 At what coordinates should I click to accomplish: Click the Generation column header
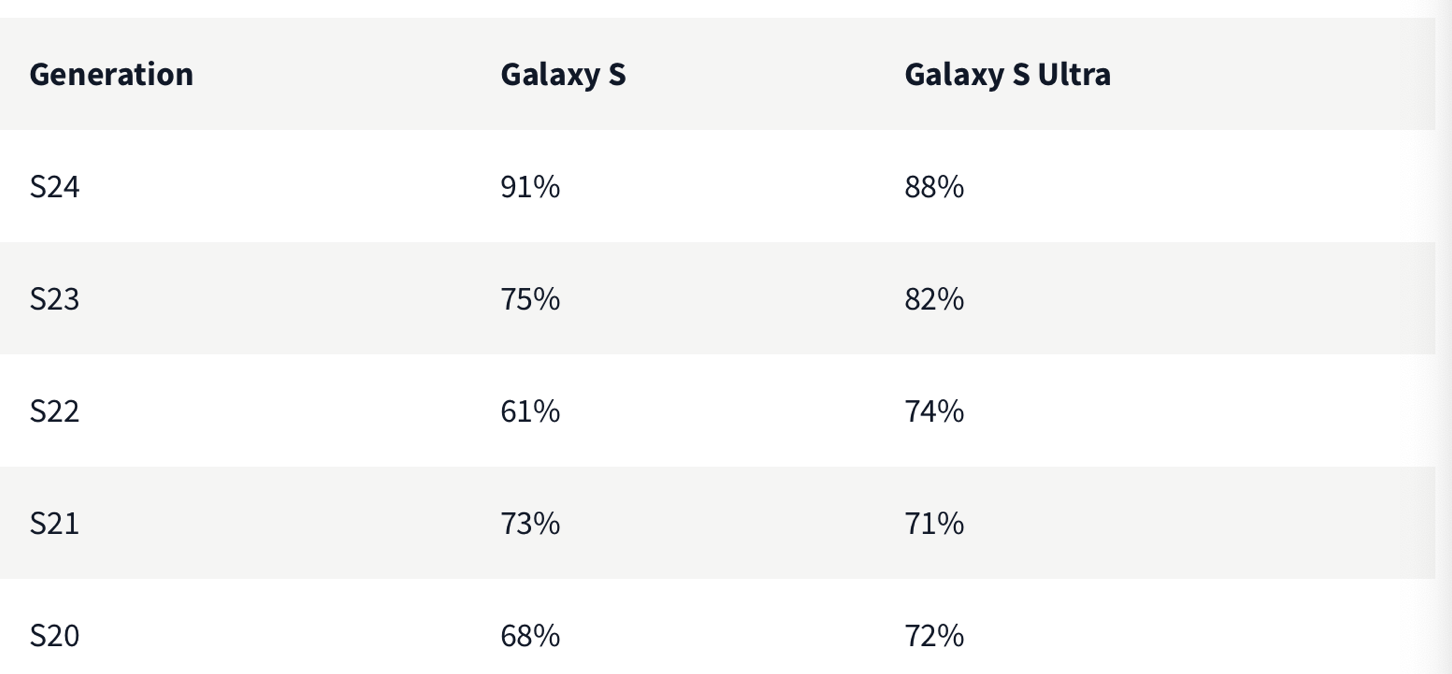point(111,74)
